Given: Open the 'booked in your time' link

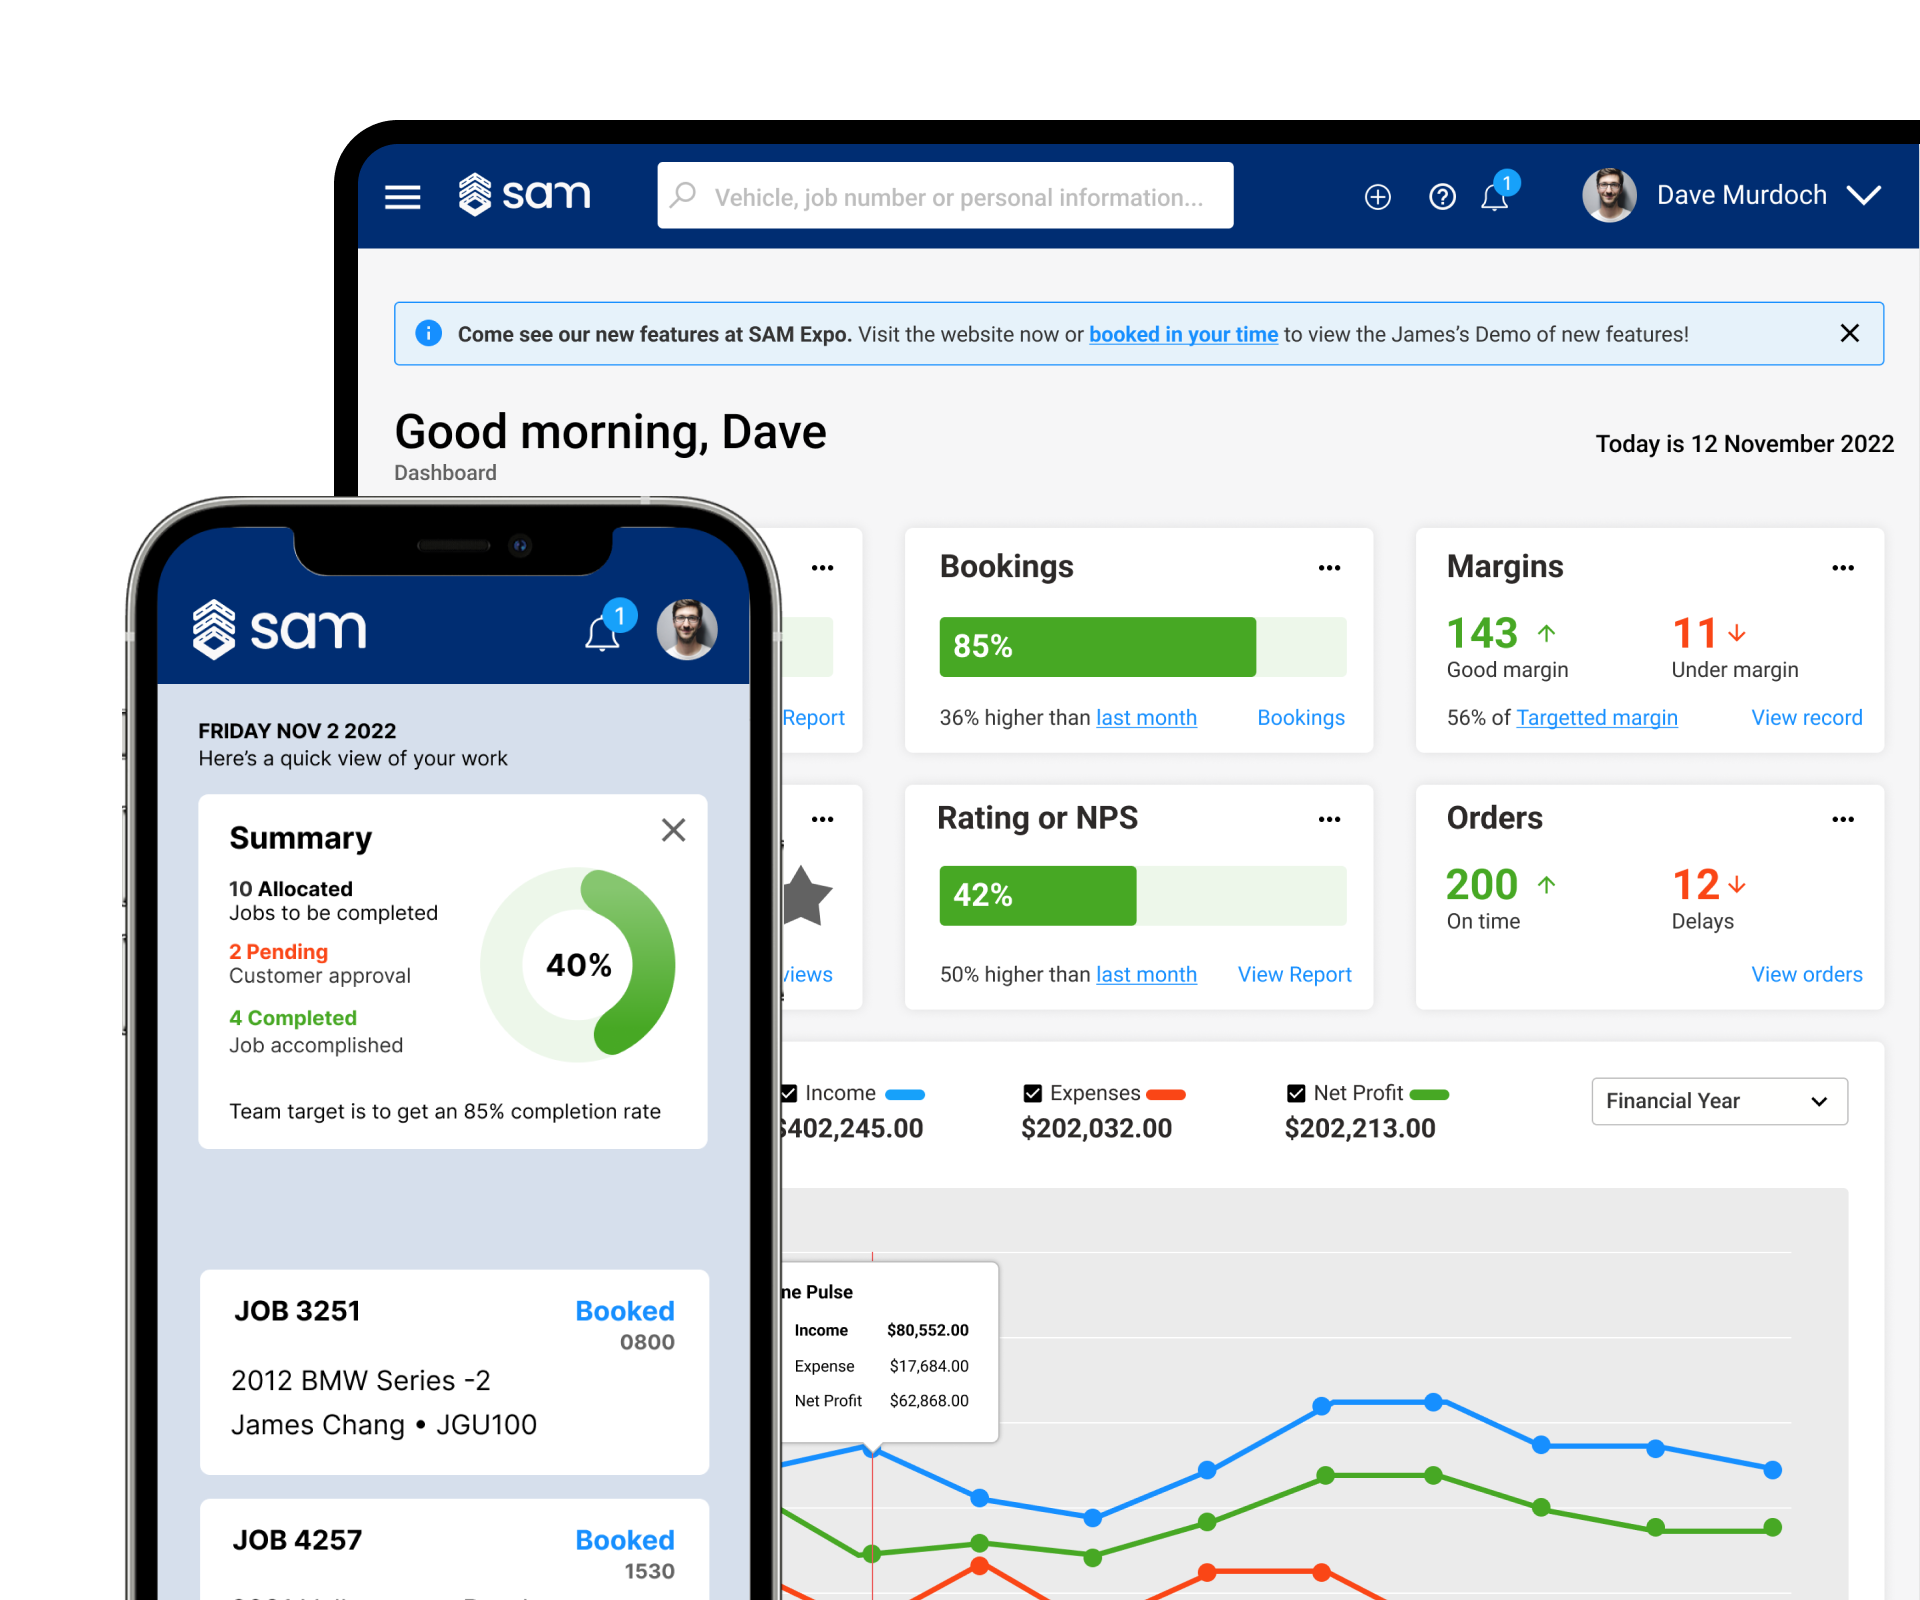Looking at the screenshot, I should tap(1183, 334).
